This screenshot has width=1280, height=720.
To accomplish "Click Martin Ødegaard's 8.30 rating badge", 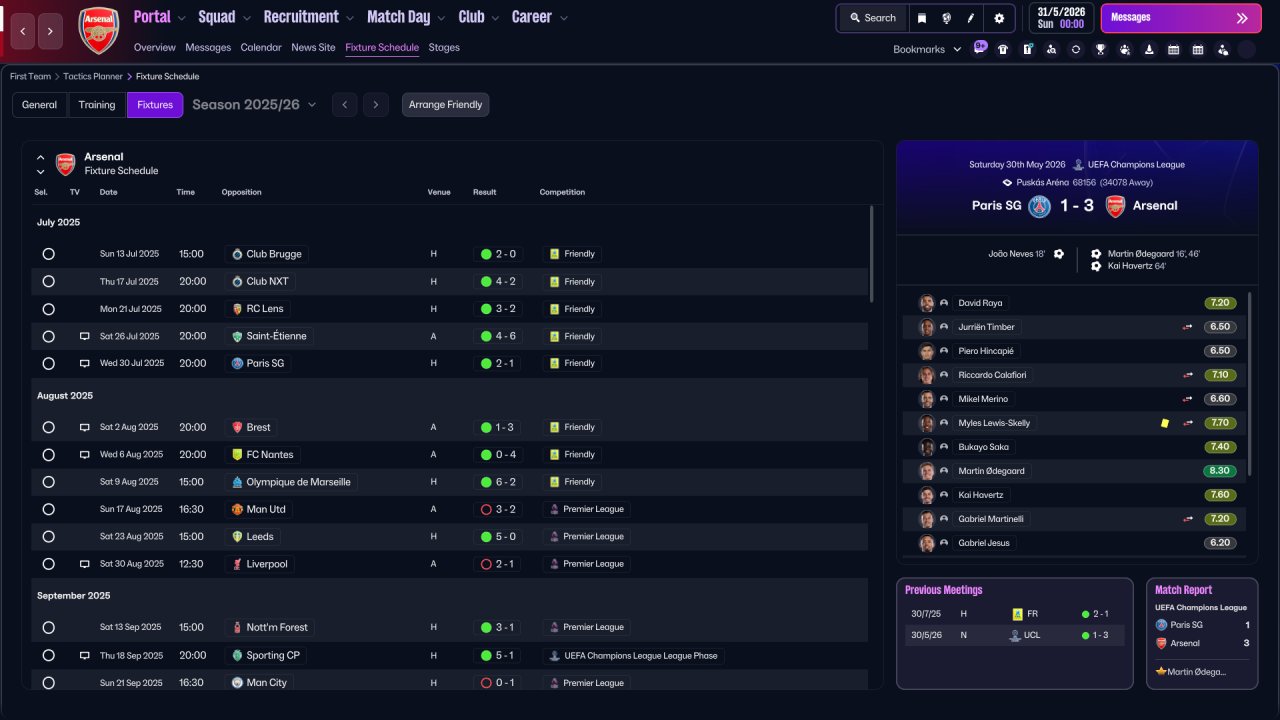I will coord(1220,471).
